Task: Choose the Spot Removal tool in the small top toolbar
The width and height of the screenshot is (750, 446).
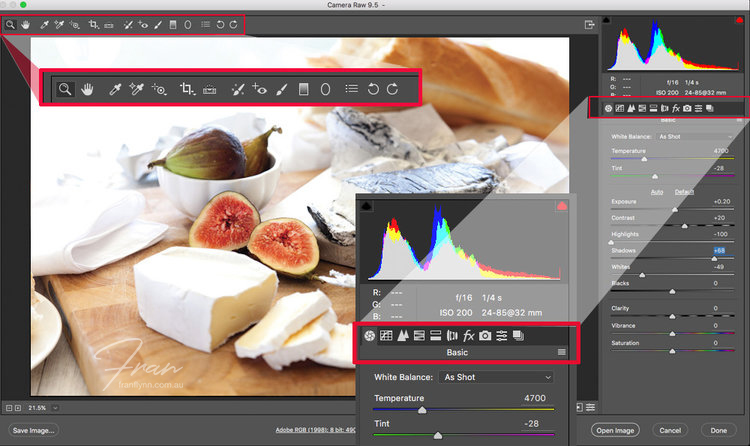Action: pyautogui.click(x=128, y=24)
